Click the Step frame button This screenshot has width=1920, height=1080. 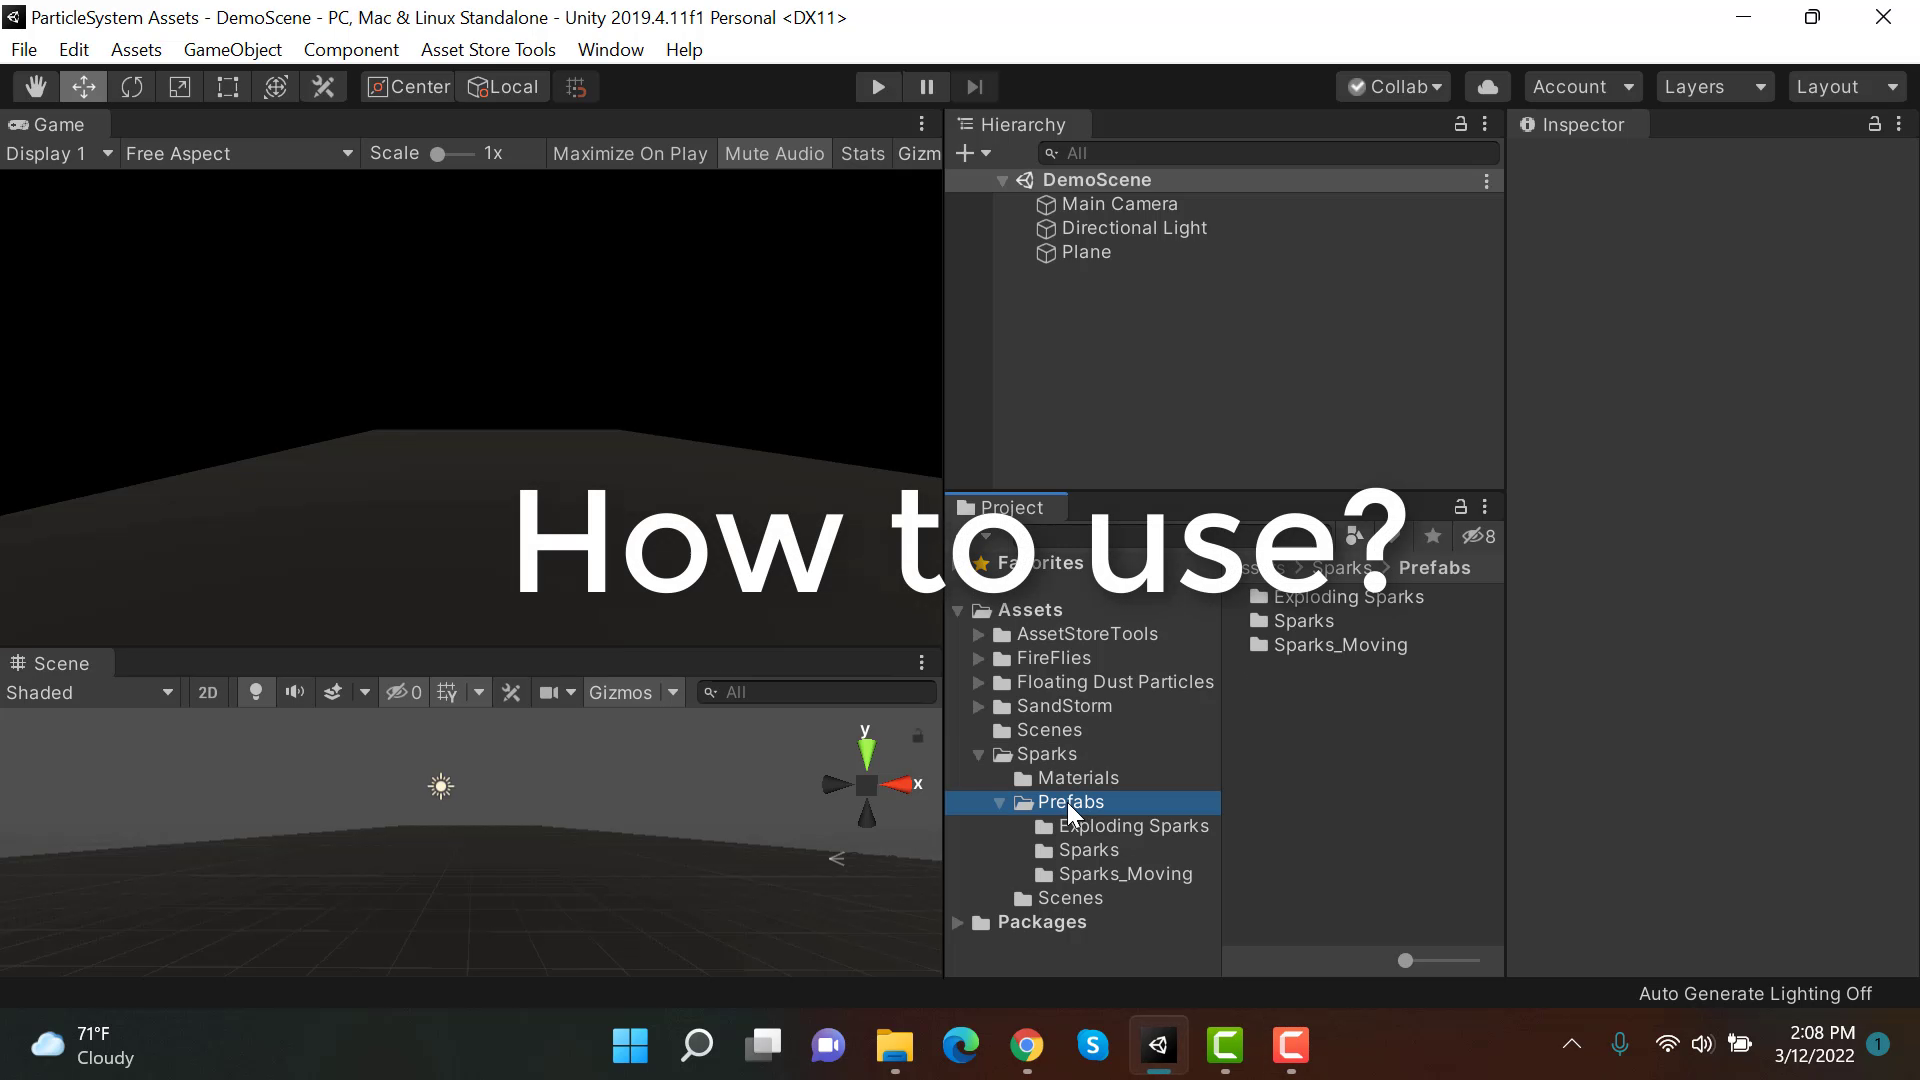(x=975, y=87)
